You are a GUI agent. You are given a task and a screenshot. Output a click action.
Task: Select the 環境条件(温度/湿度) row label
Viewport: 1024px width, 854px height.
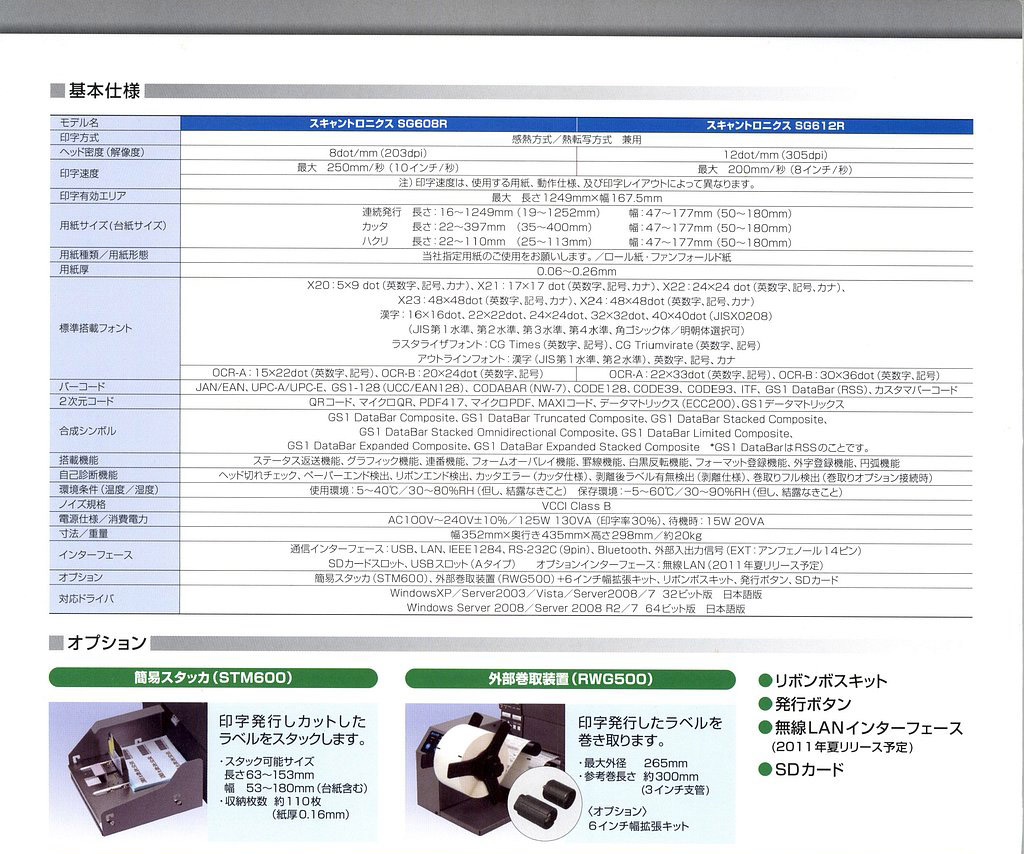(108, 490)
